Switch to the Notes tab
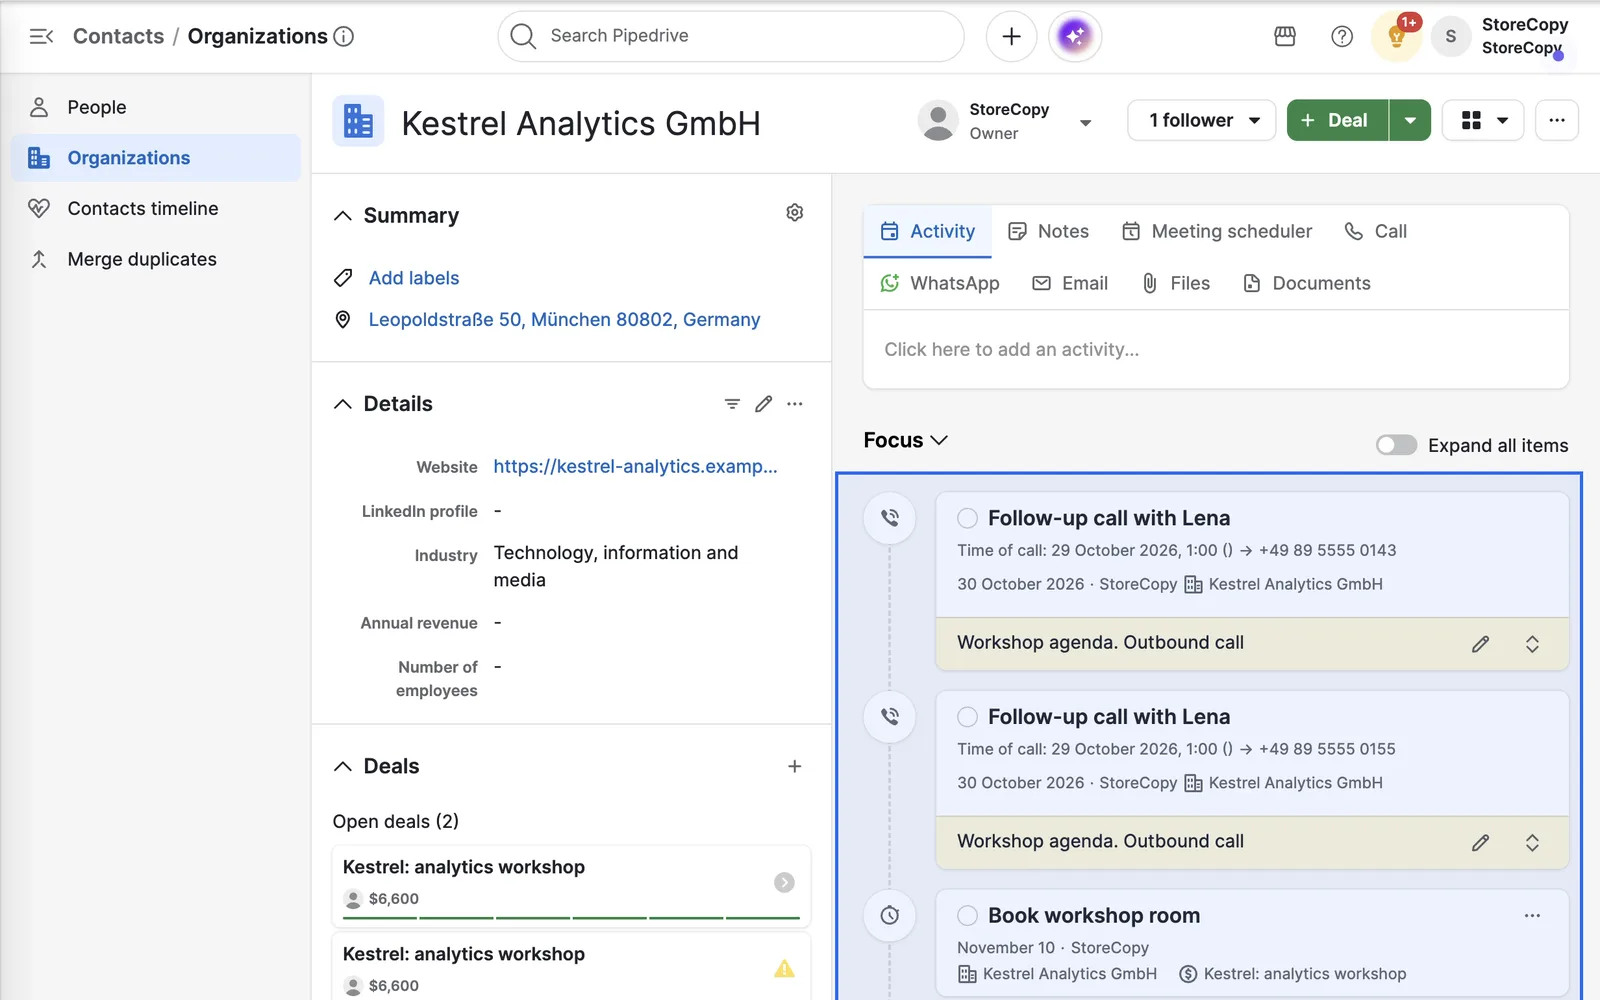Screen dimensions: 1600x1000 click(1048, 231)
